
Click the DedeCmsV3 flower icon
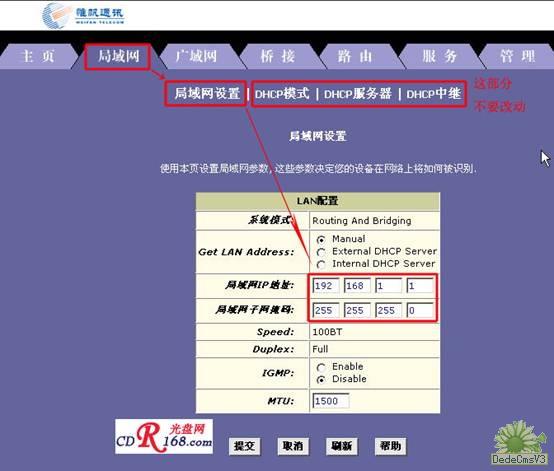519,443
